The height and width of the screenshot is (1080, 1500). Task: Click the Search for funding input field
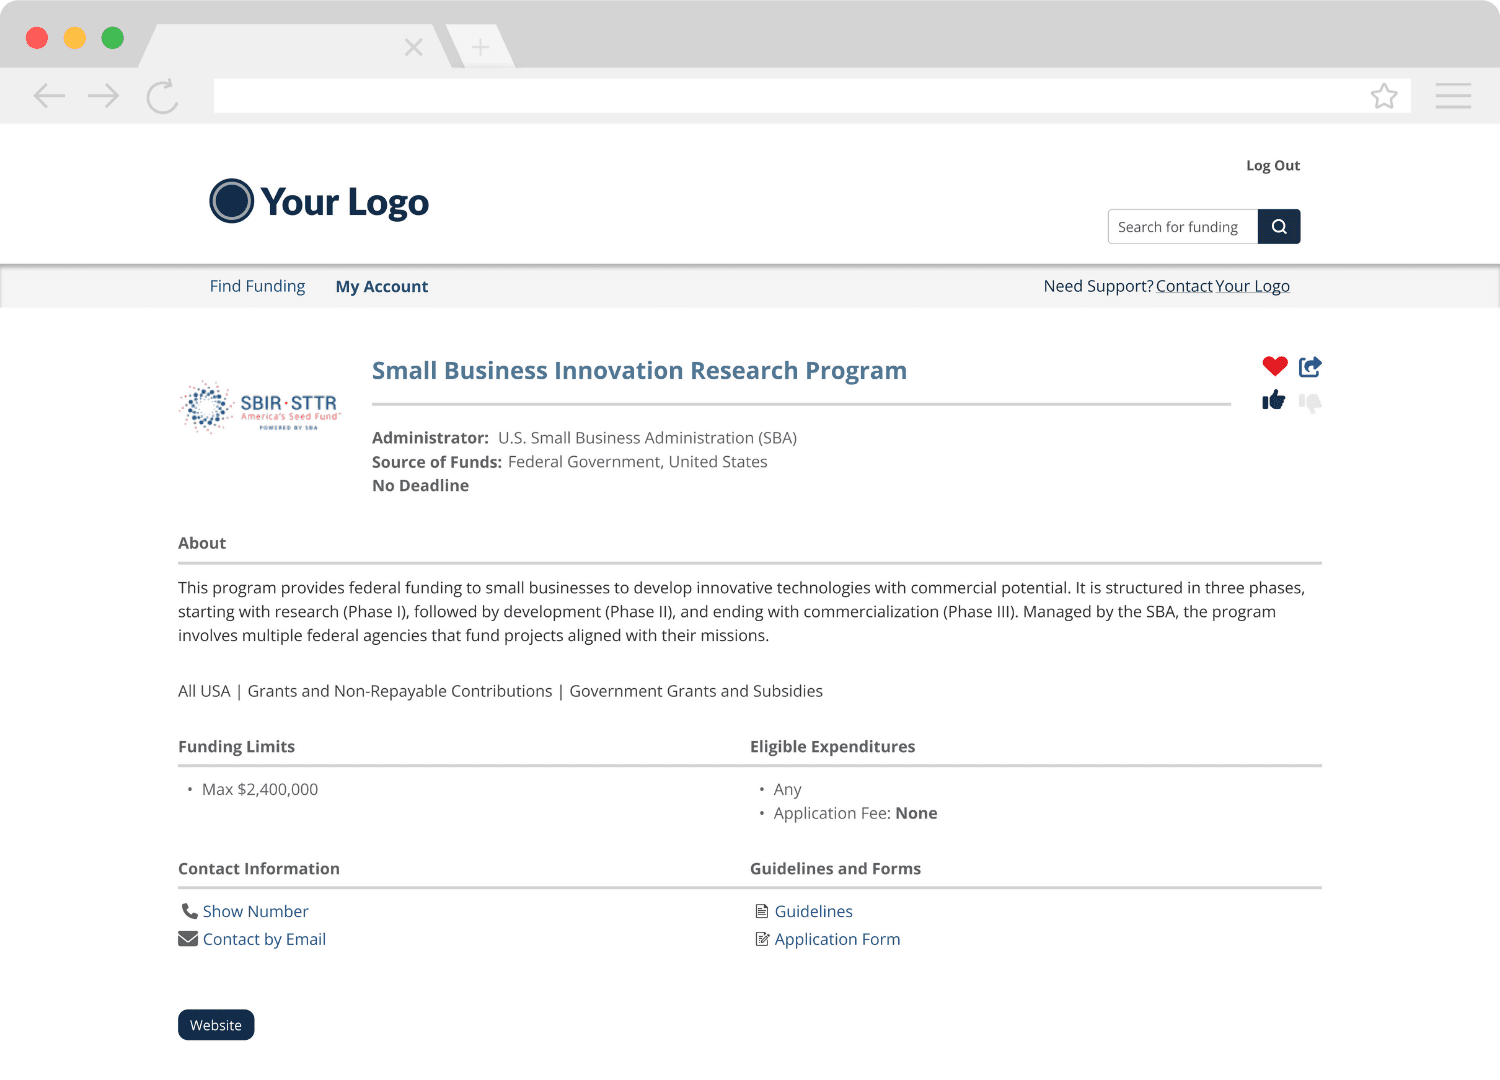(x=1180, y=226)
